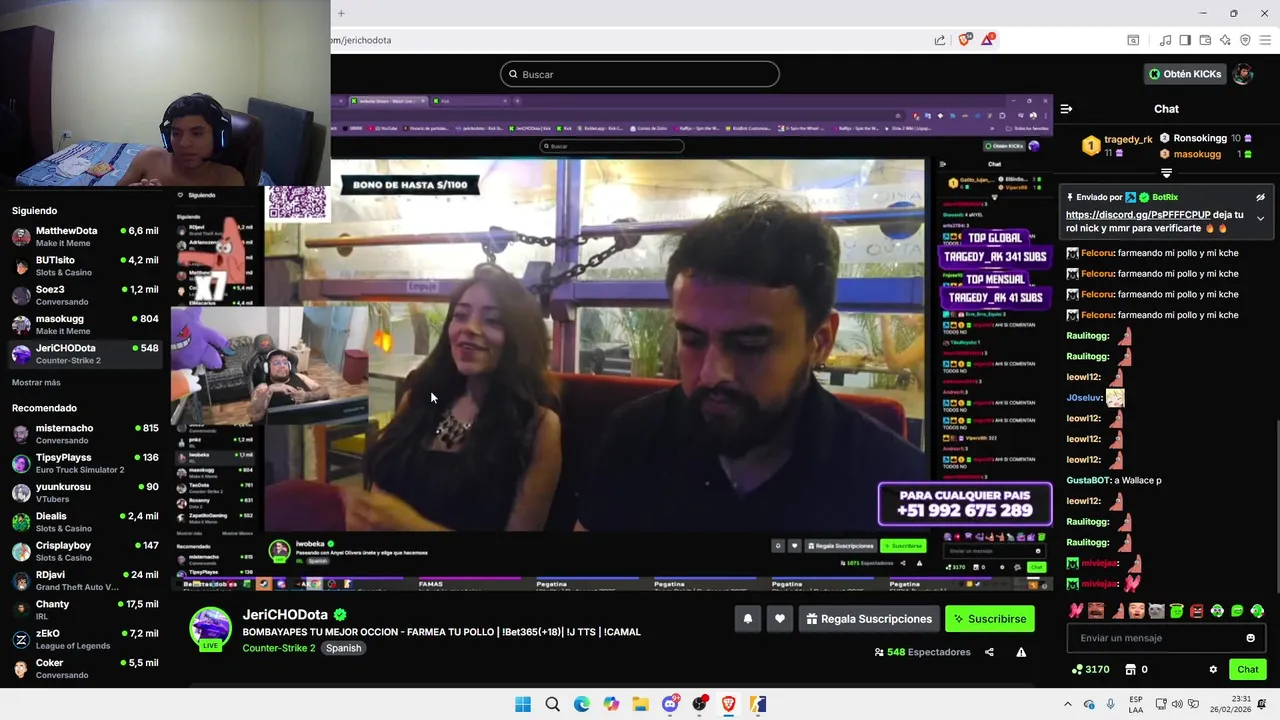This screenshot has height=720, width=1280.
Task: Click the share stream icon
Action: tap(989, 652)
